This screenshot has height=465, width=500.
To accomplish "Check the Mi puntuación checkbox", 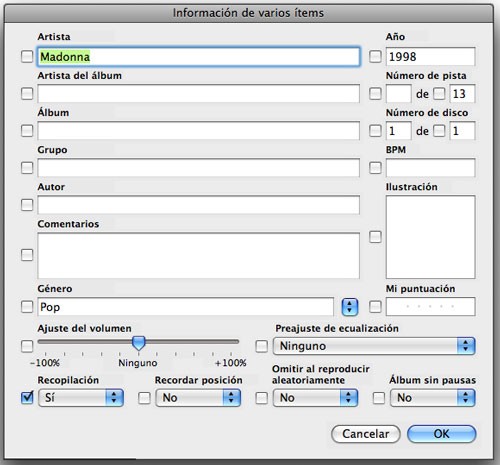I will [375, 307].
